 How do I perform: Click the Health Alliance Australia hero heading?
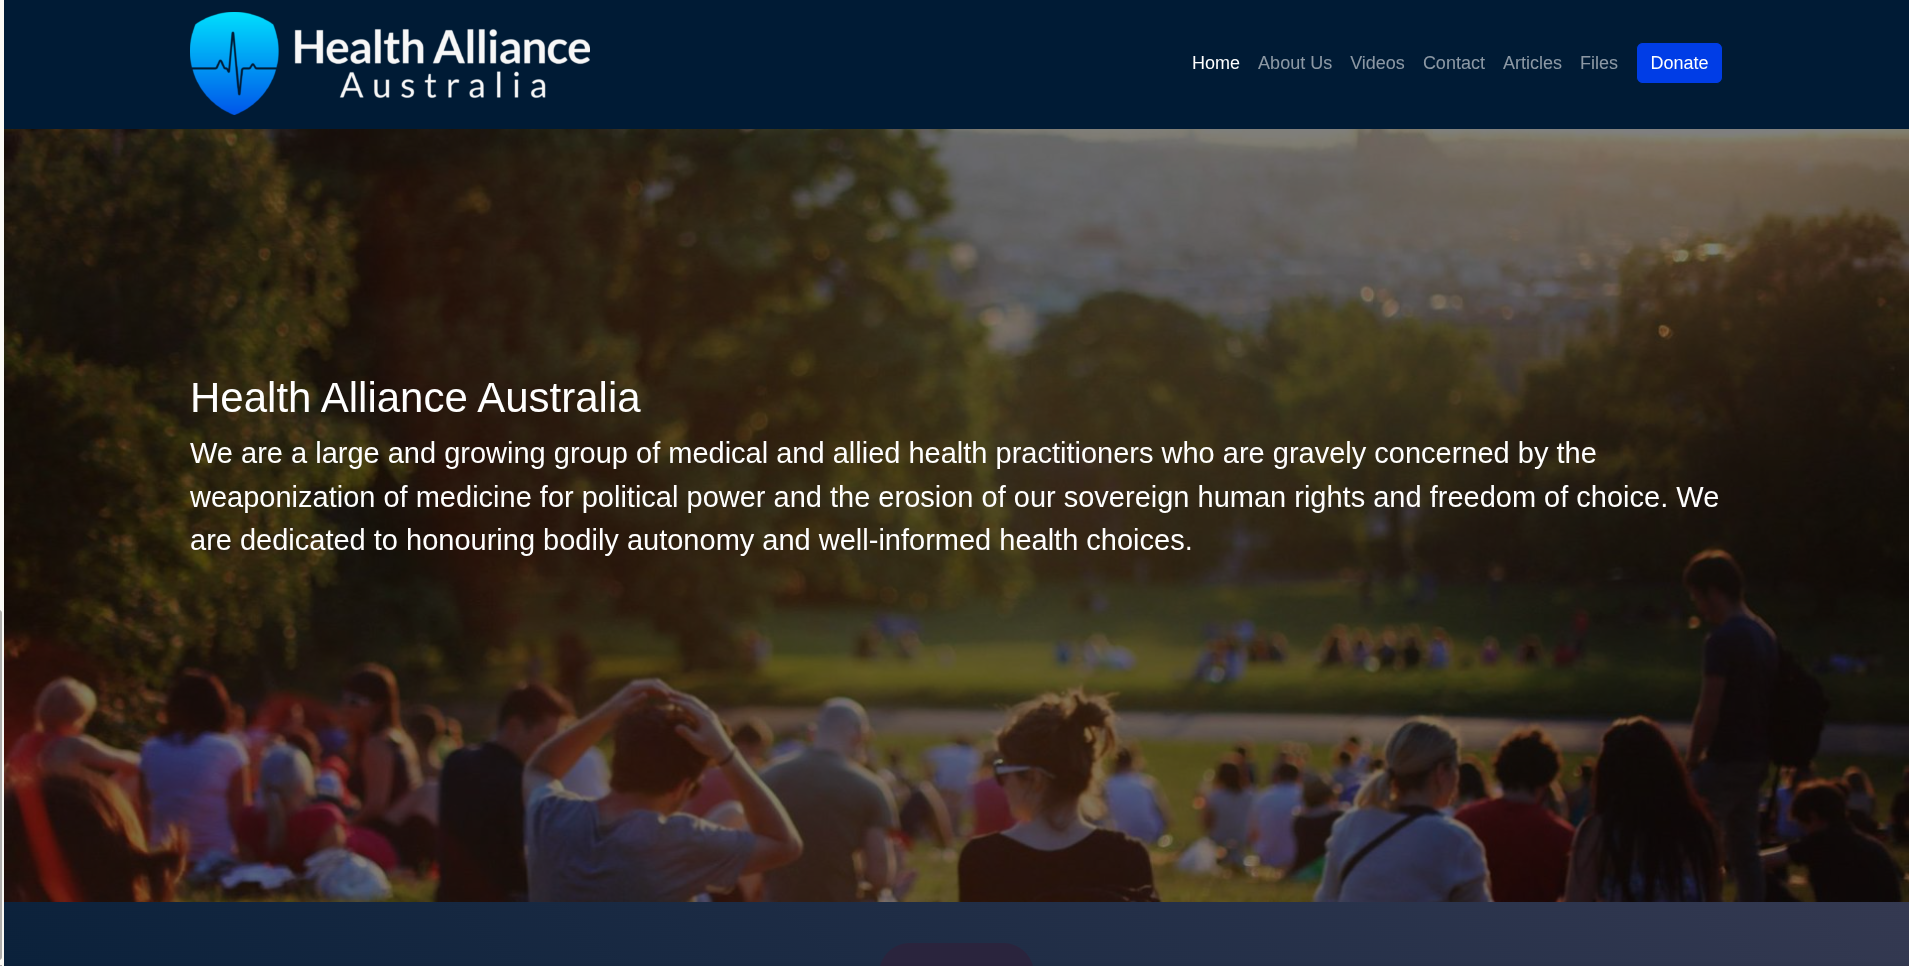414,398
